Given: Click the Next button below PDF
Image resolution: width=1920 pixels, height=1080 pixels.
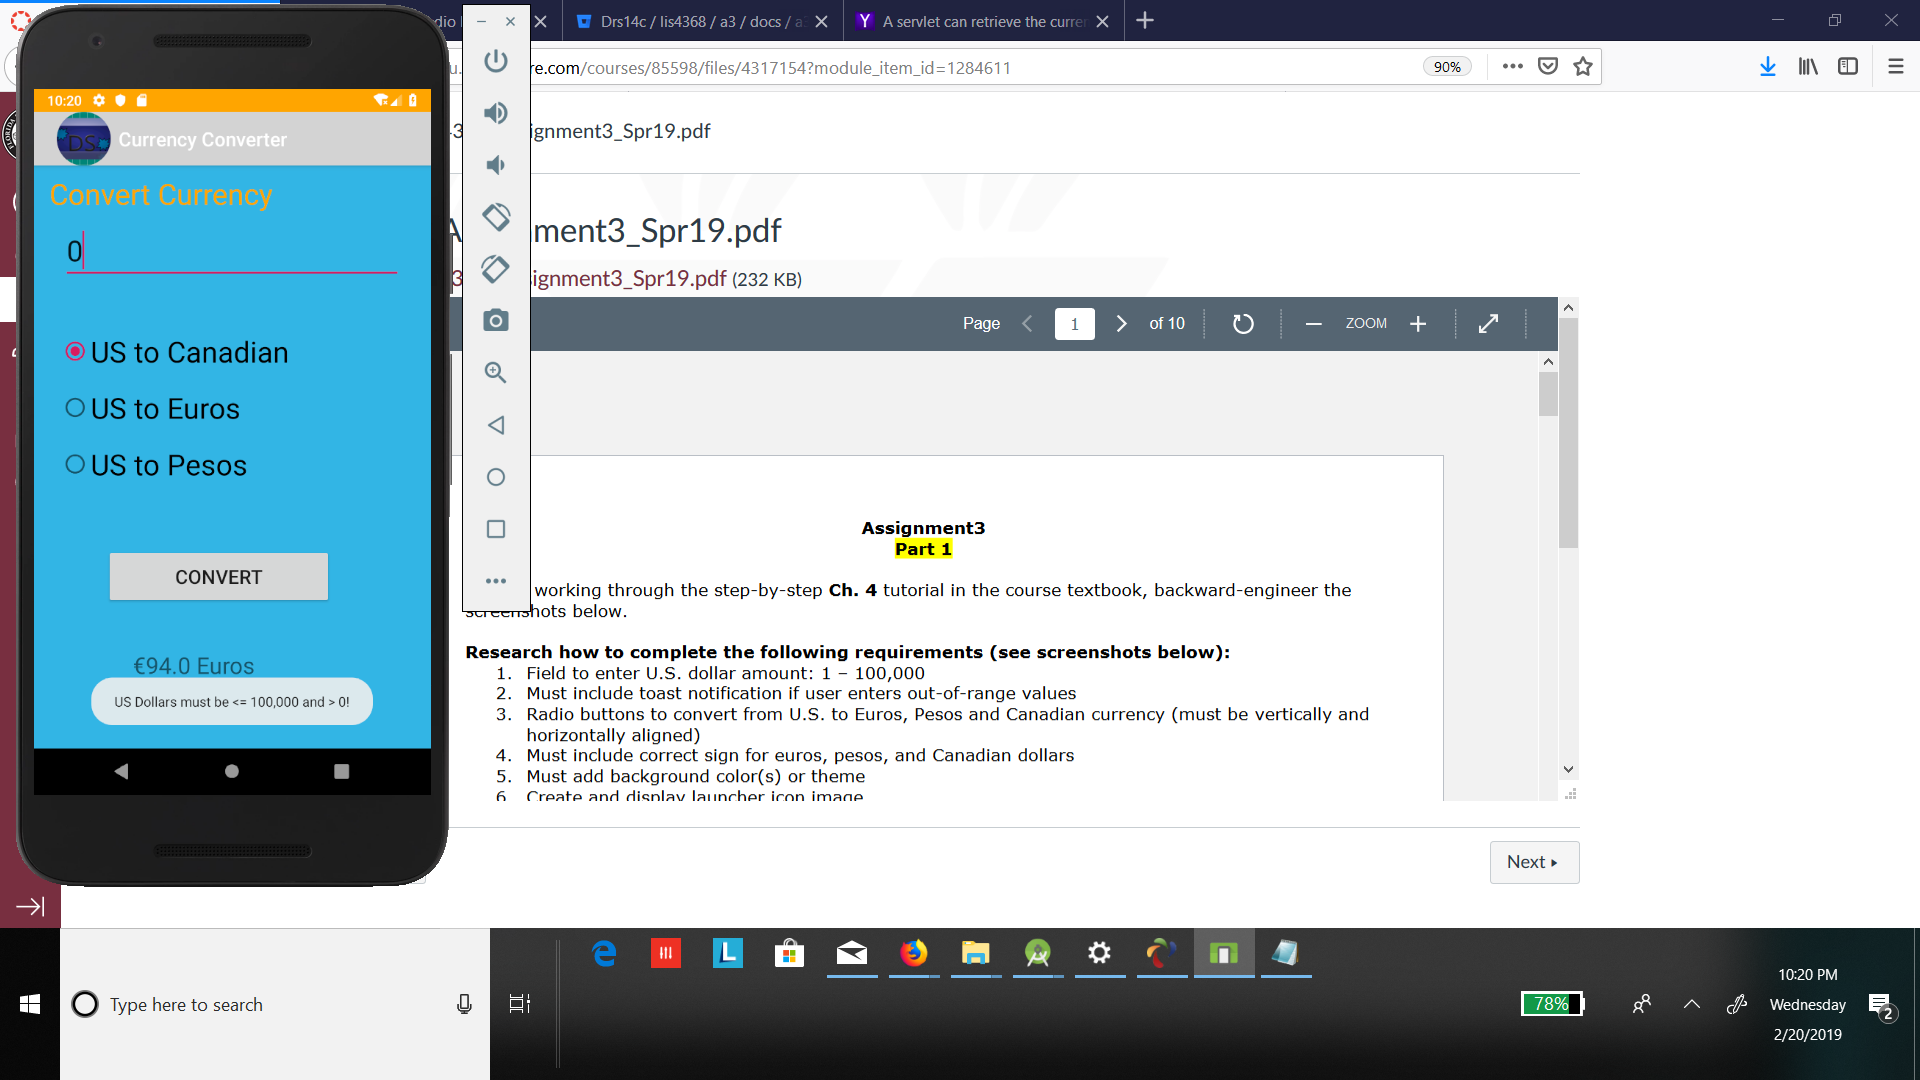Looking at the screenshot, I should pos(1533,862).
